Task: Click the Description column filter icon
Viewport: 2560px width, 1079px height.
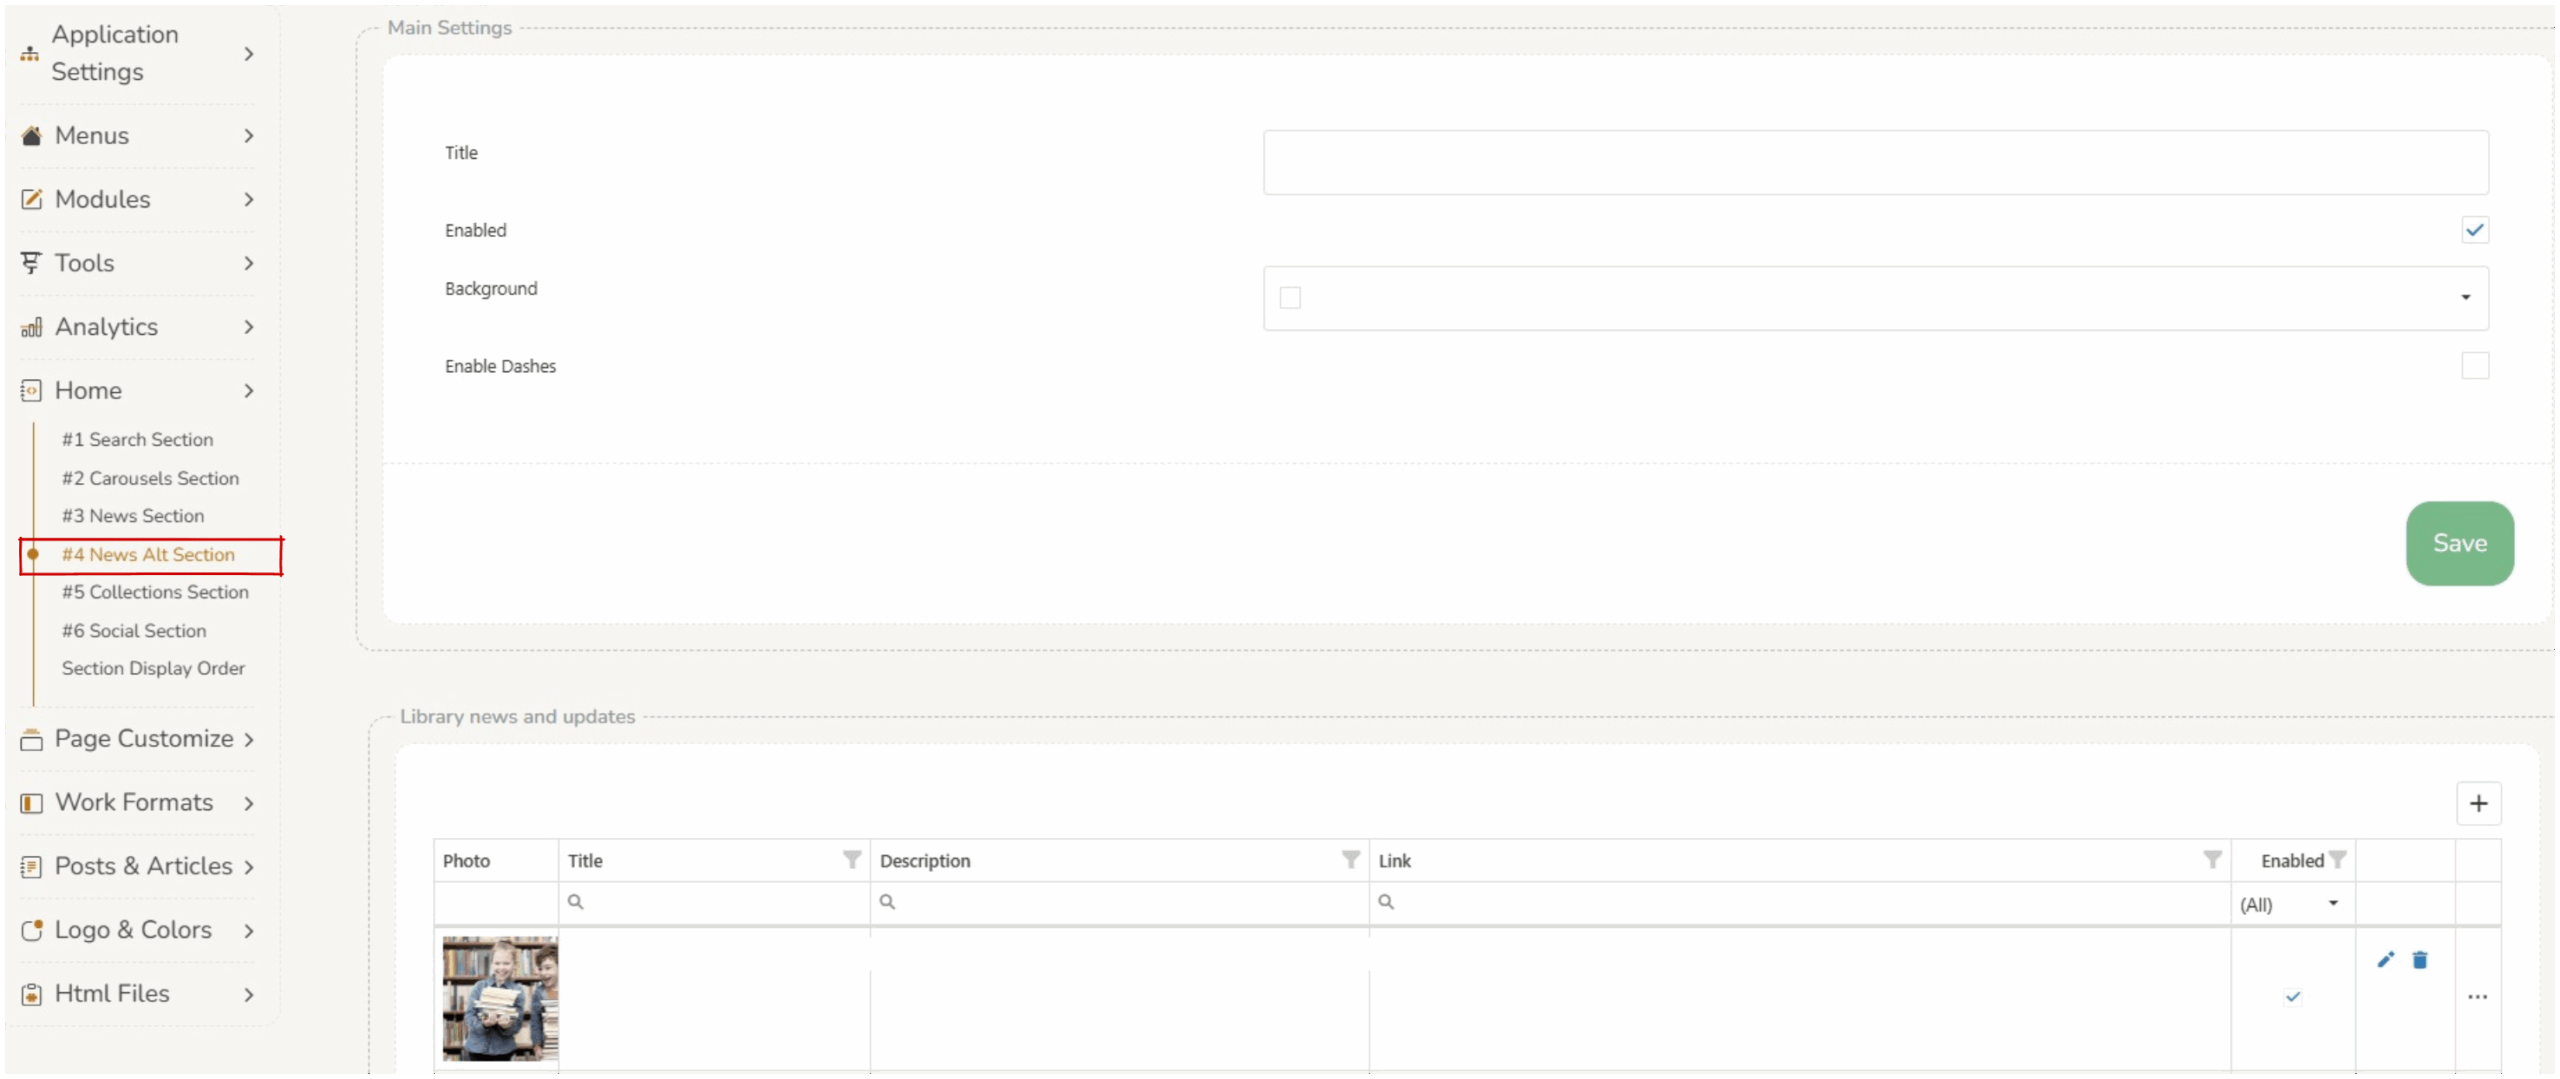Action: (1350, 860)
